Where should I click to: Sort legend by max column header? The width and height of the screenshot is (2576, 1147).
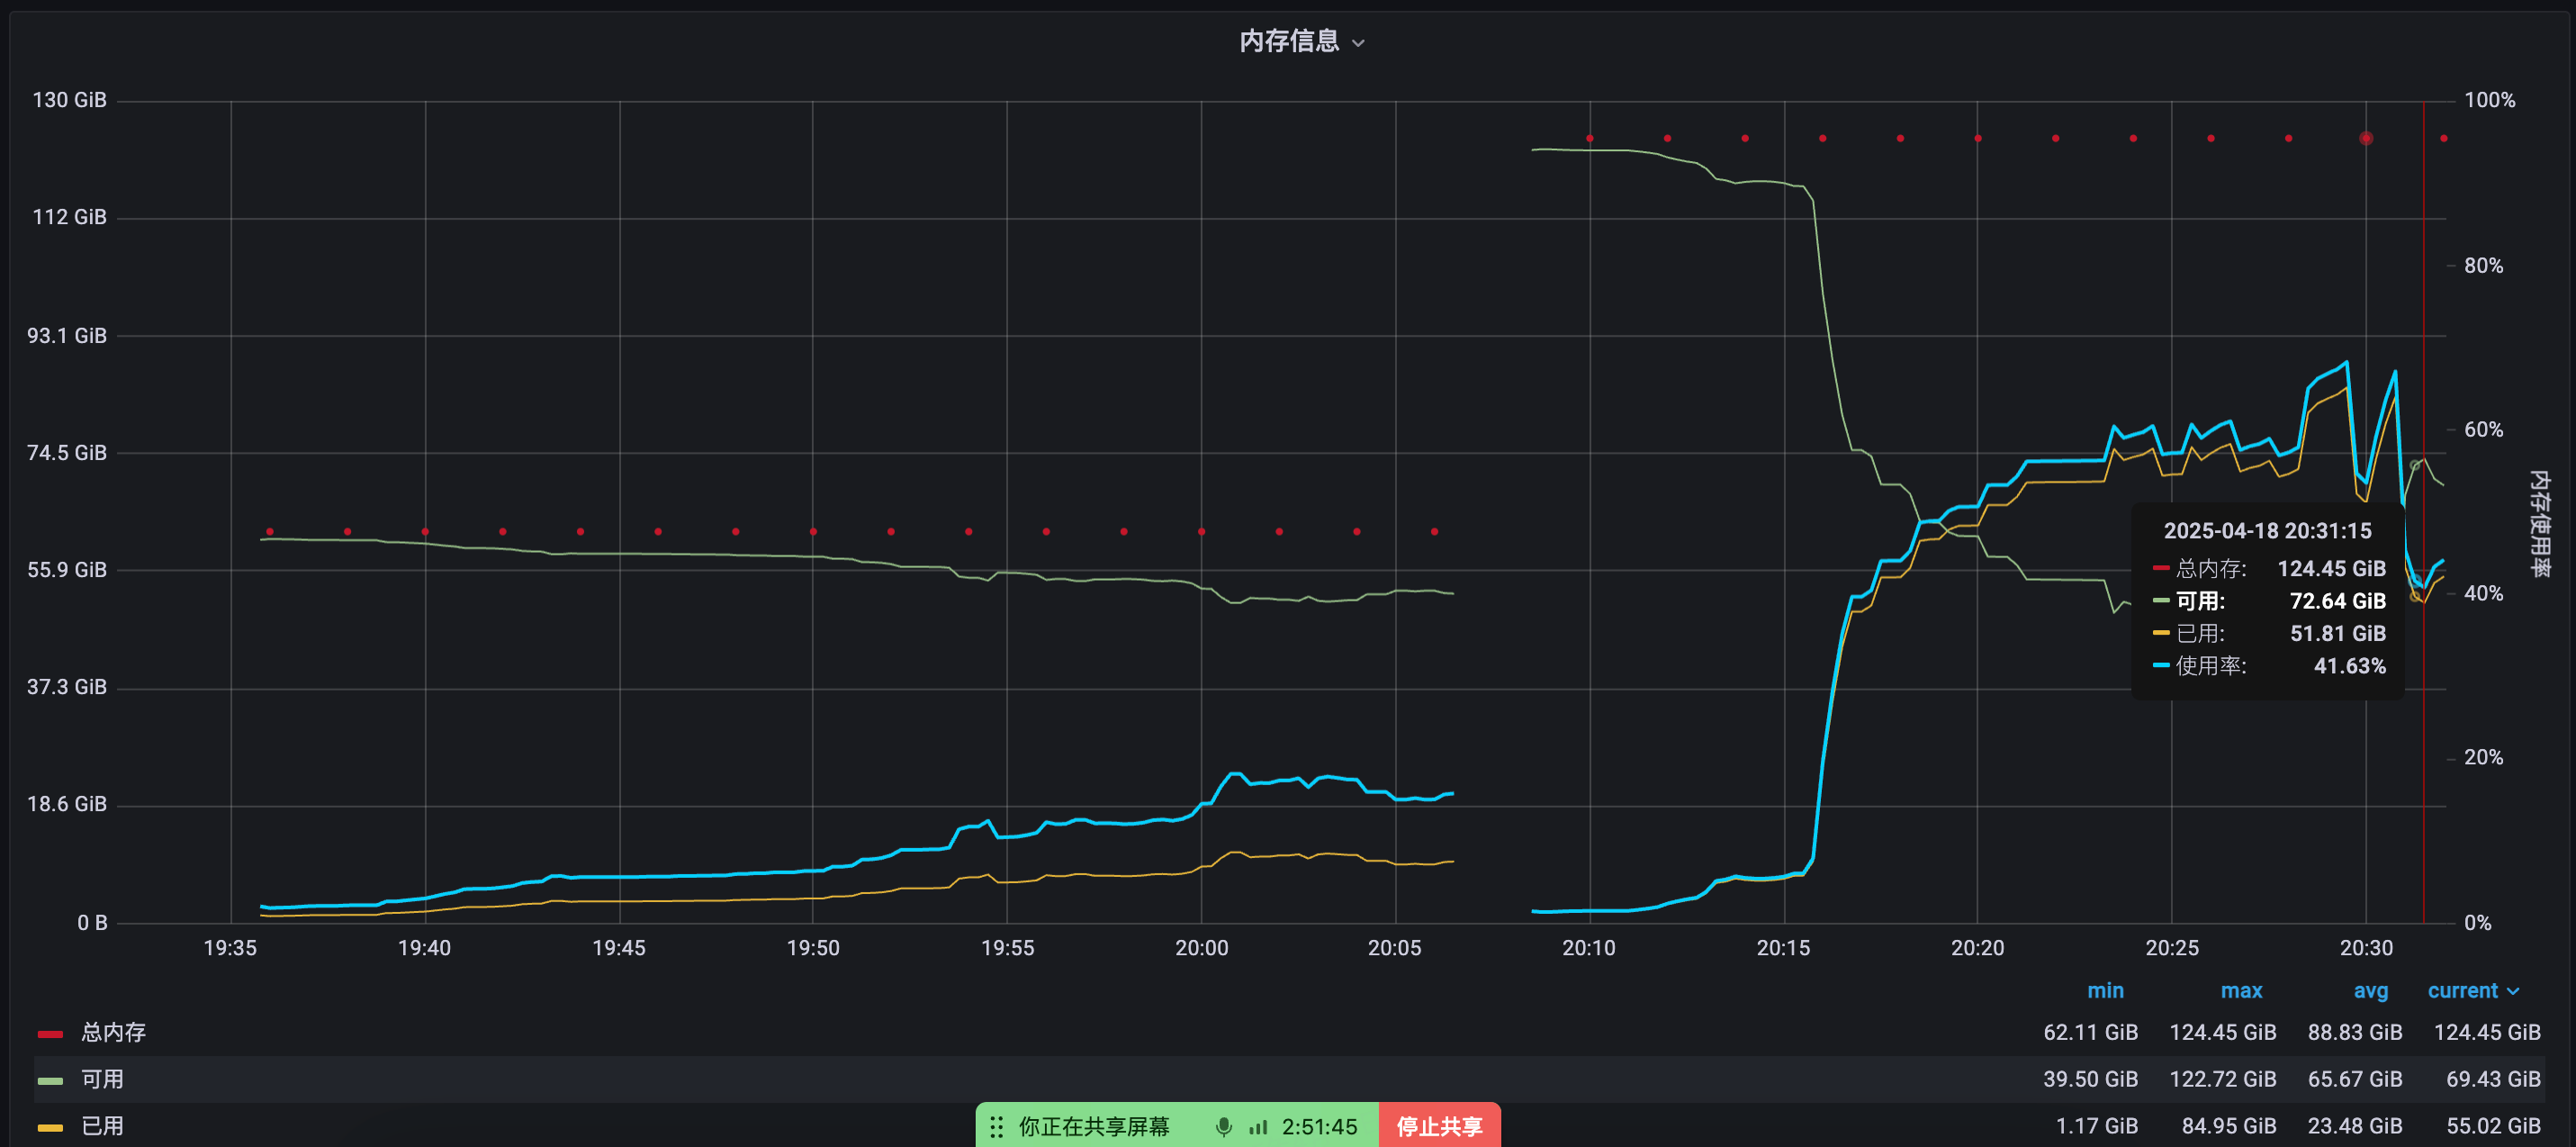pos(2241,990)
